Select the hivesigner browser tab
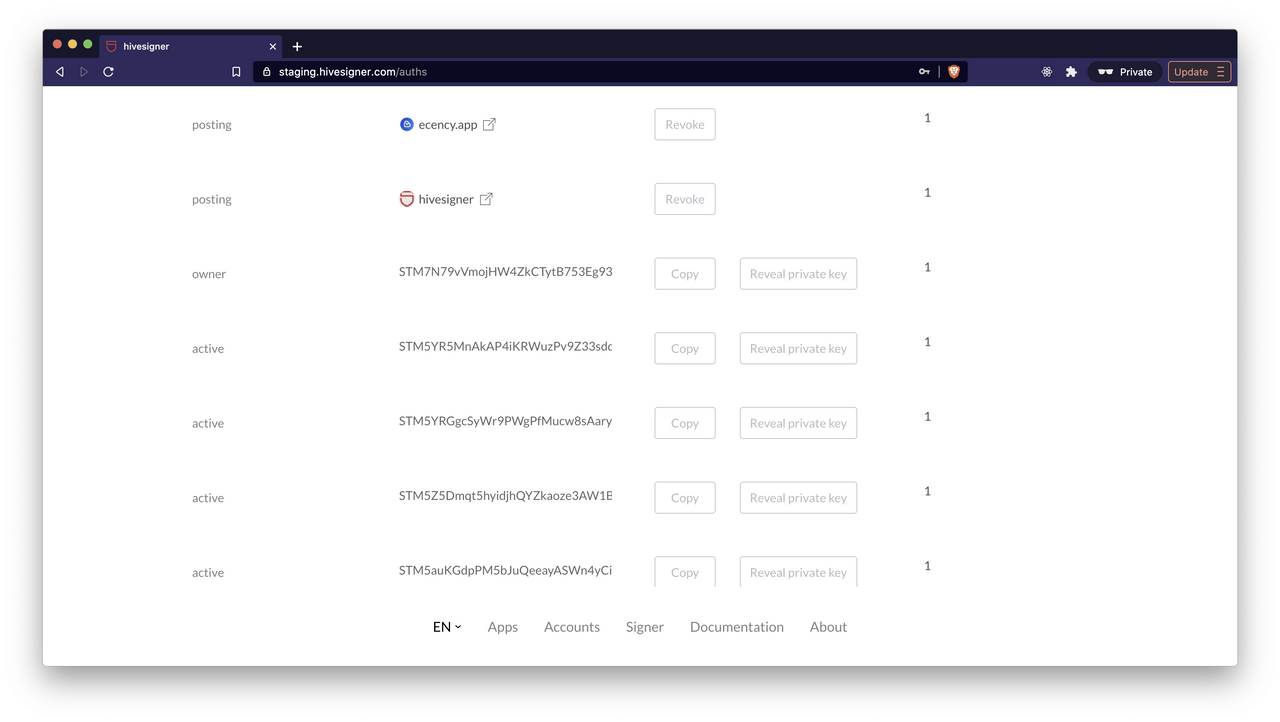The width and height of the screenshot is (1280, 722). tap(190, 46)
